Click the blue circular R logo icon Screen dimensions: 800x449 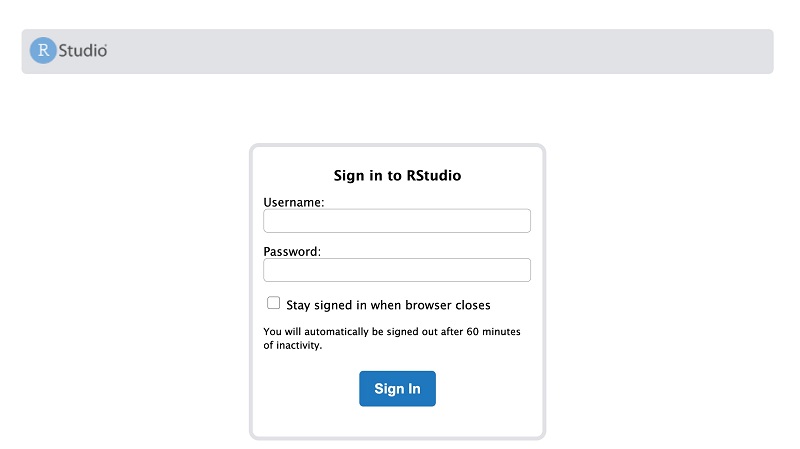(43, 51)
